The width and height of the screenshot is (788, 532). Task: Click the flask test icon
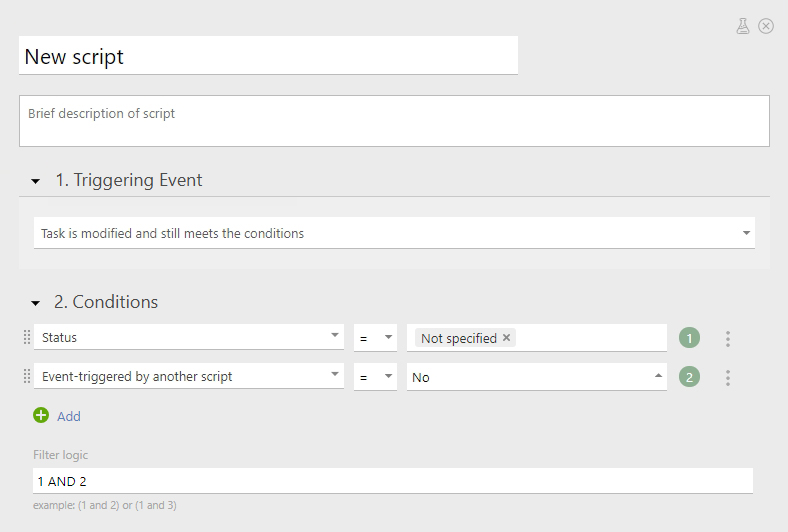point(743,26)
